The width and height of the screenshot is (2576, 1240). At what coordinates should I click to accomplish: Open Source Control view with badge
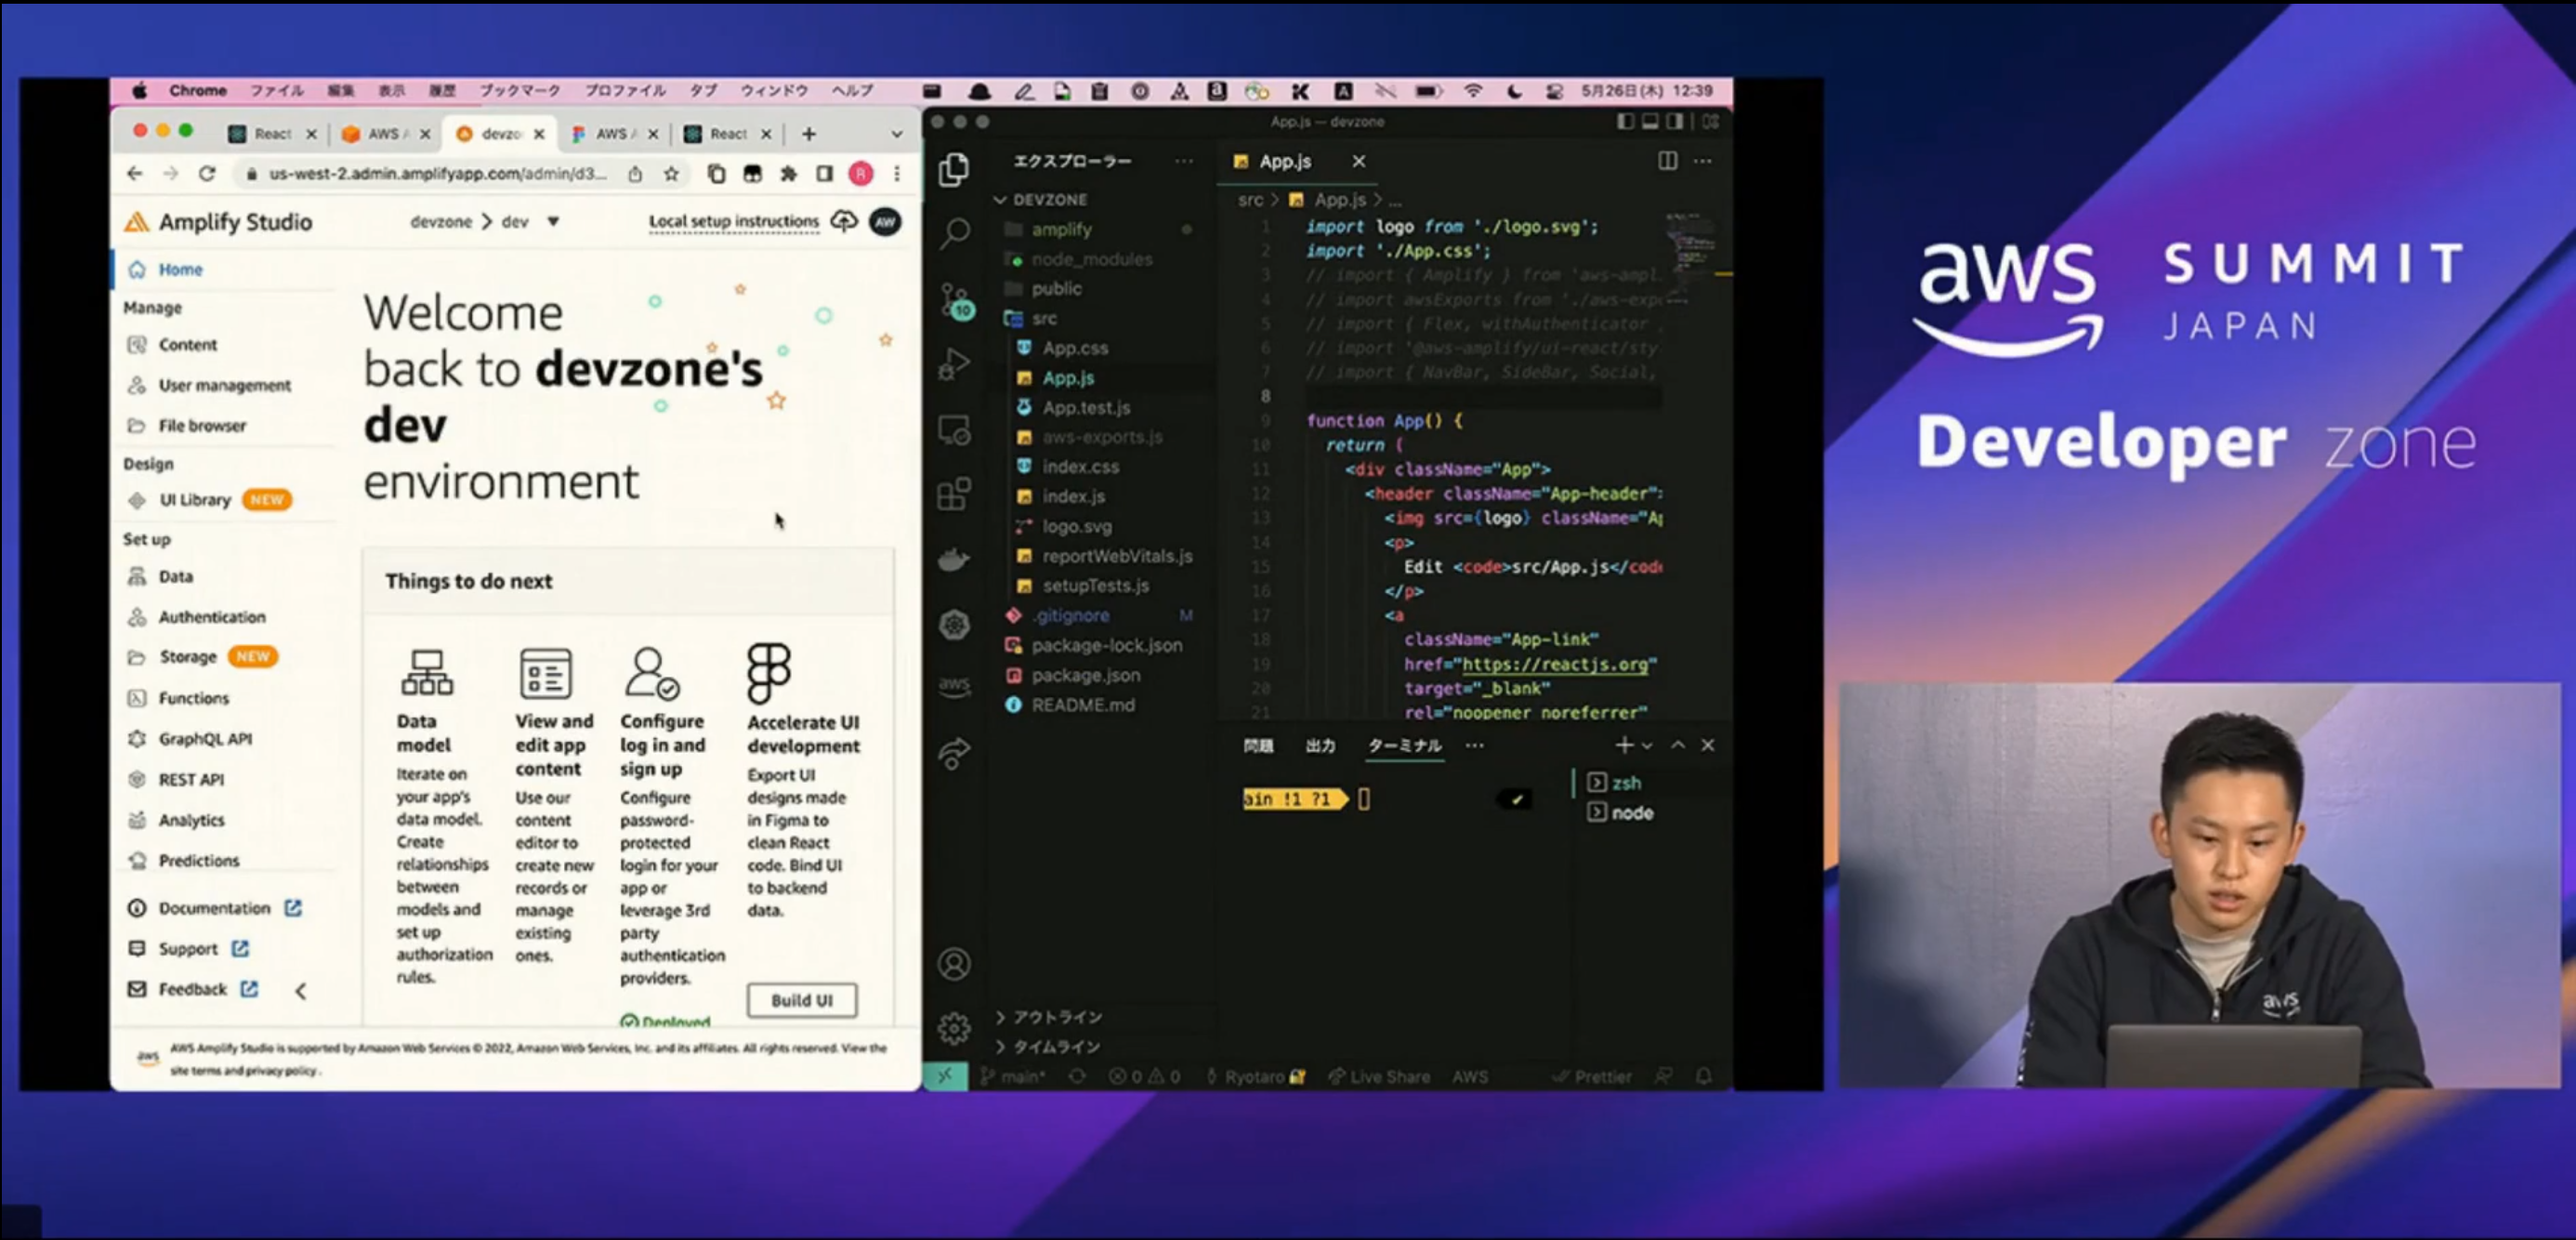click(x=955, y=299)
